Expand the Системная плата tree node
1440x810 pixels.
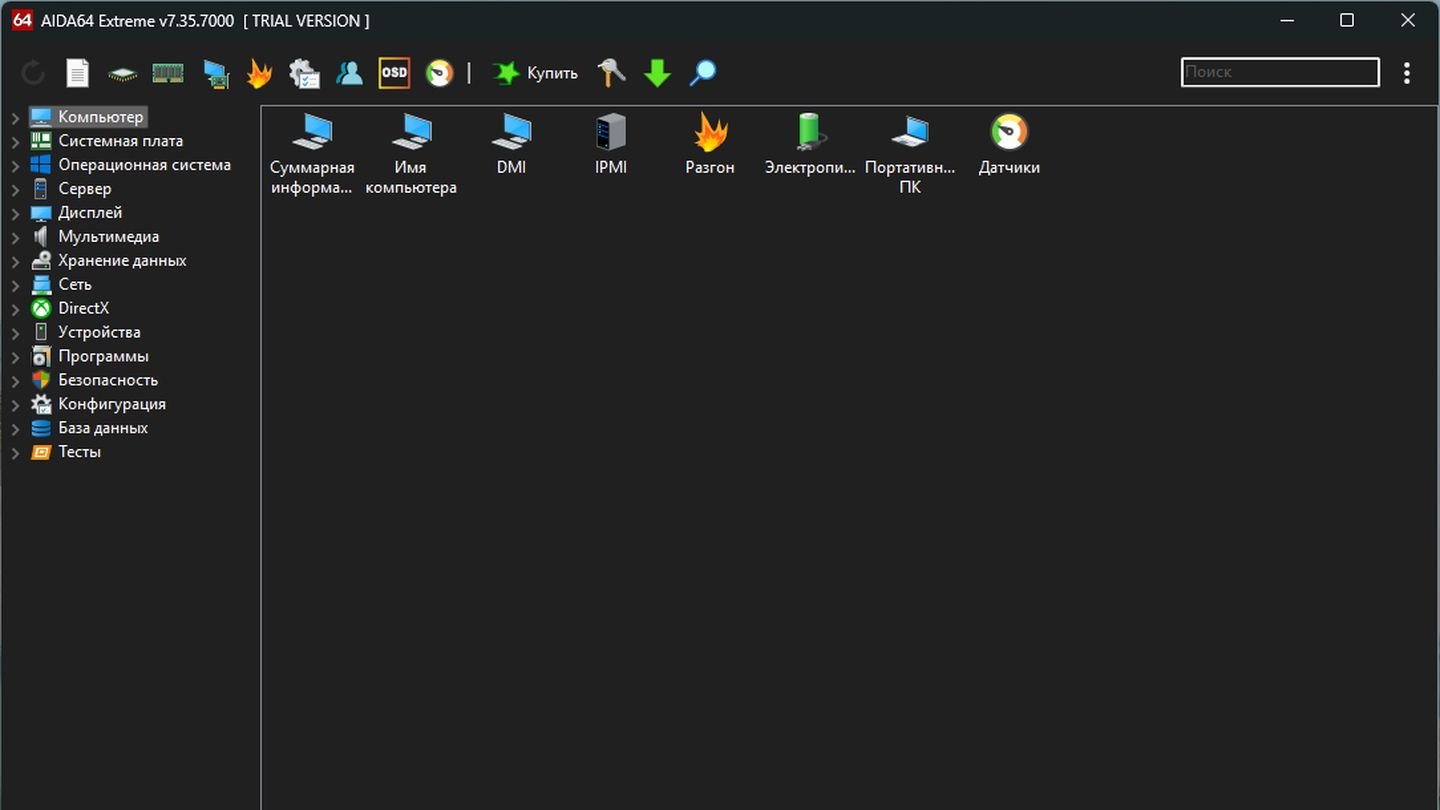(x=15, y=142)
